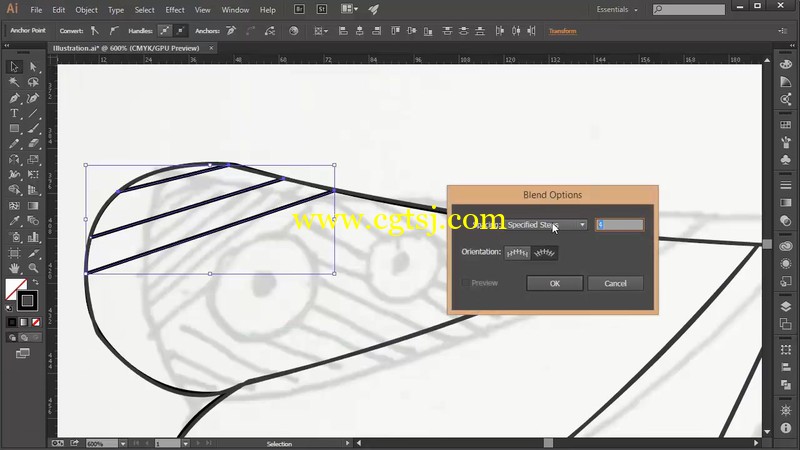Select the Magic Wand tool
This screenshot has height=450, width=800.
click(14, 82)
